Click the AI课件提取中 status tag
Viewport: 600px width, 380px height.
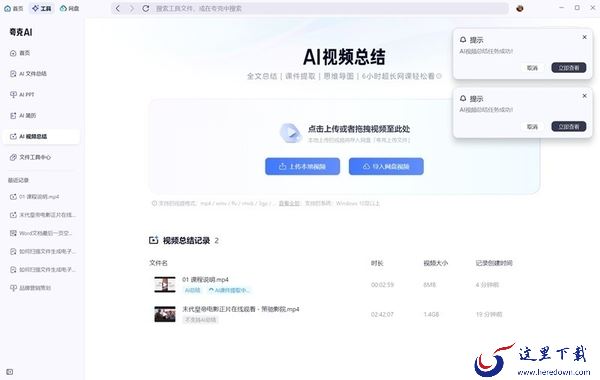coord(229,290)
